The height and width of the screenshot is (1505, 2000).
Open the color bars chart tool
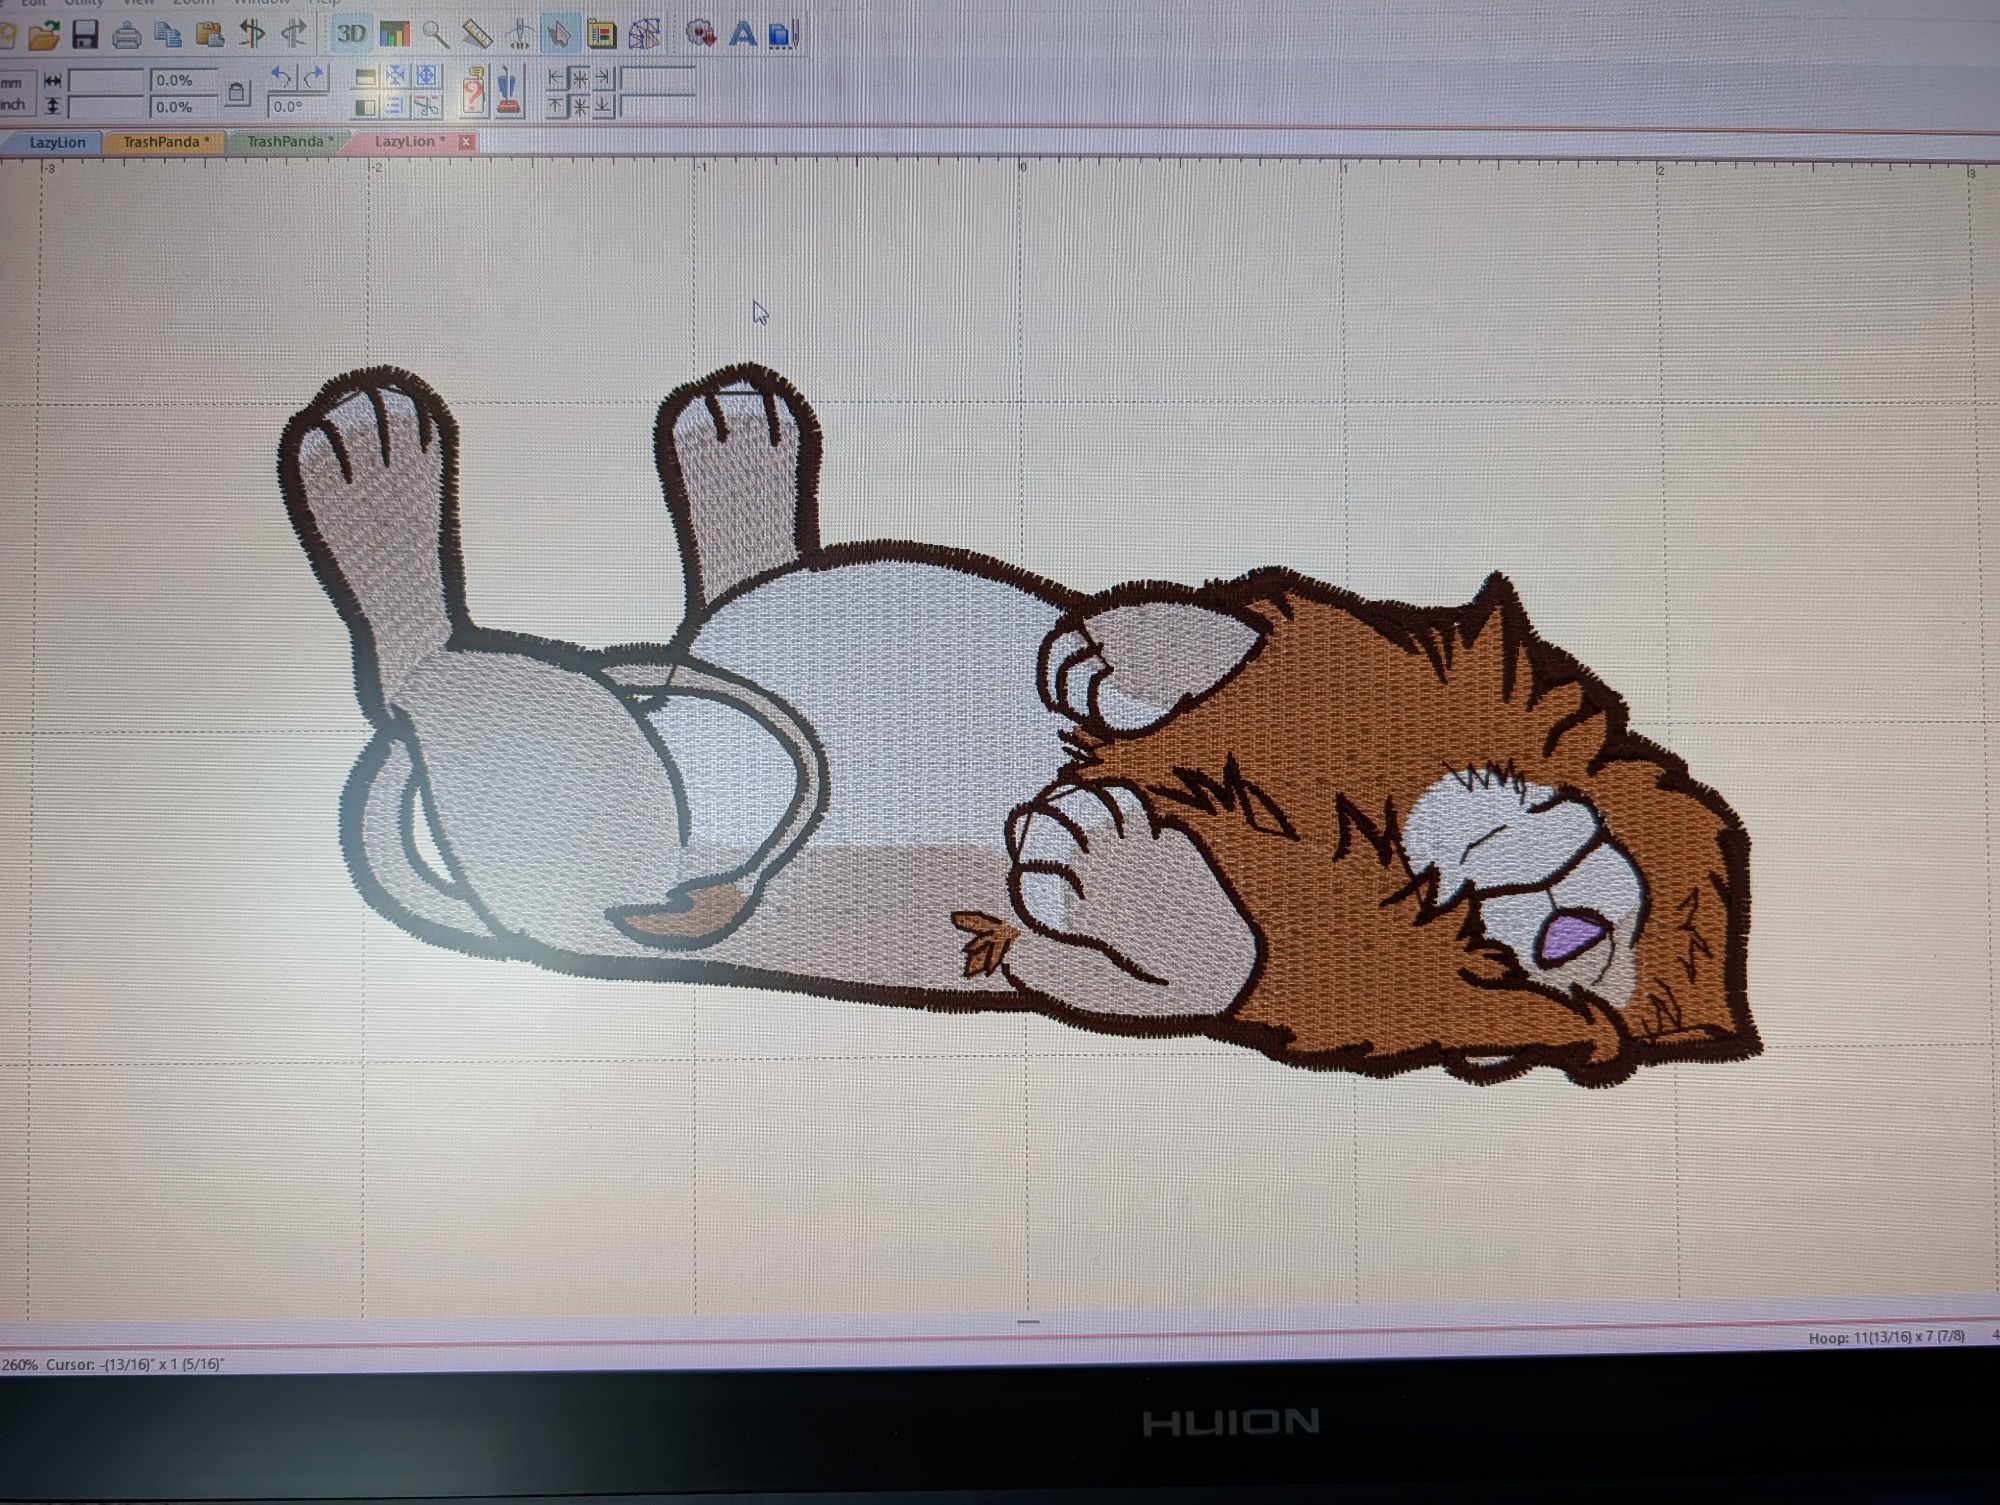[394, 35]
